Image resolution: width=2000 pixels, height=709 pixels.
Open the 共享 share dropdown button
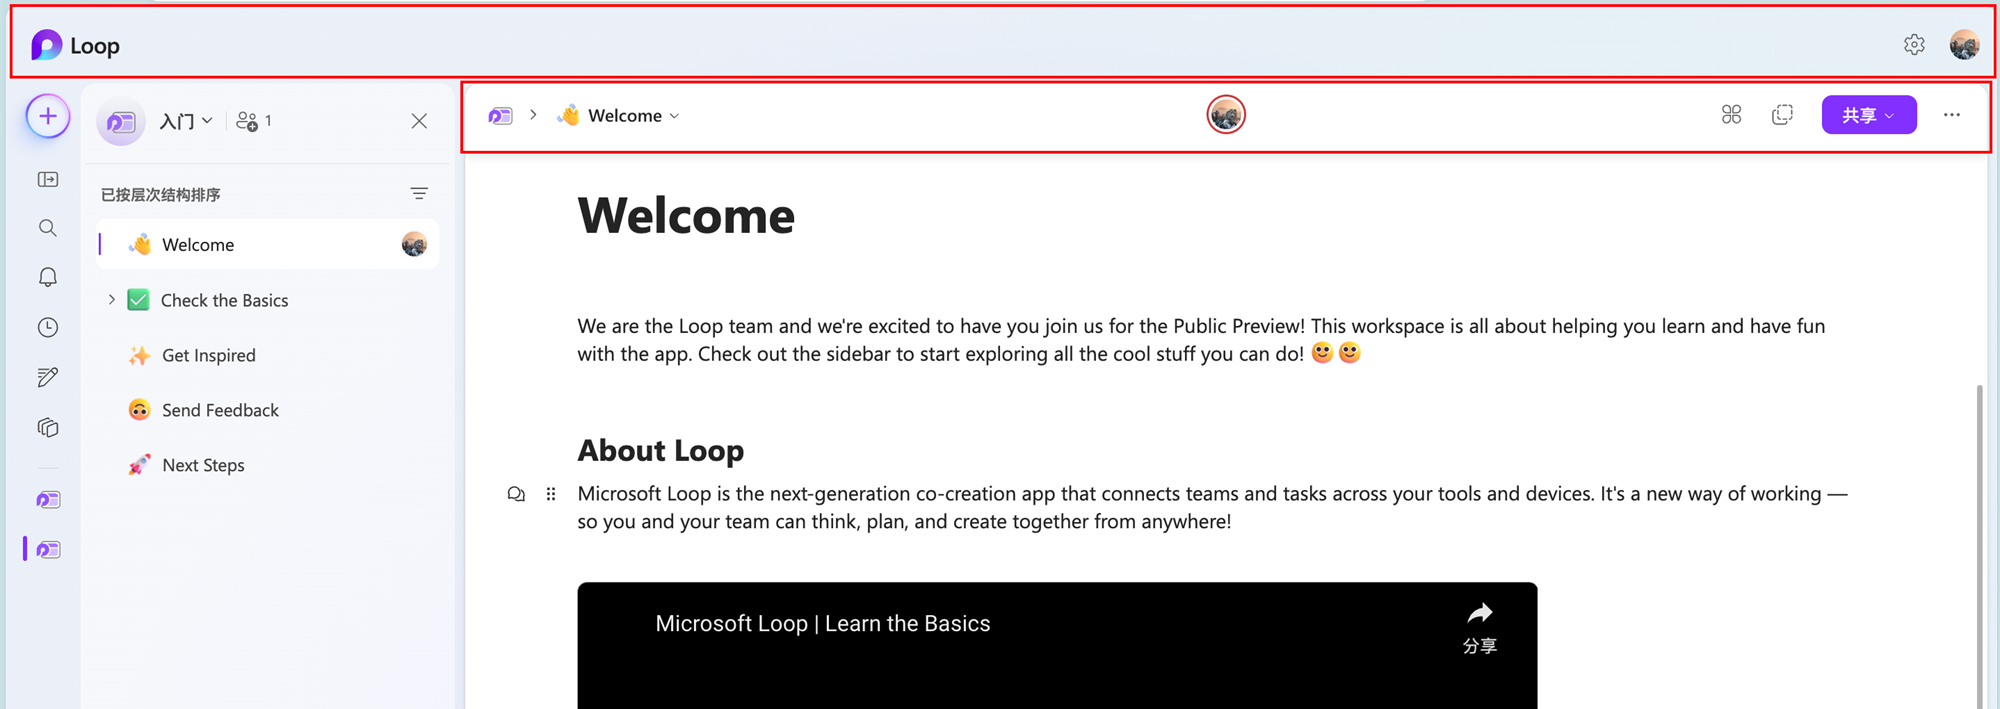1868,115
